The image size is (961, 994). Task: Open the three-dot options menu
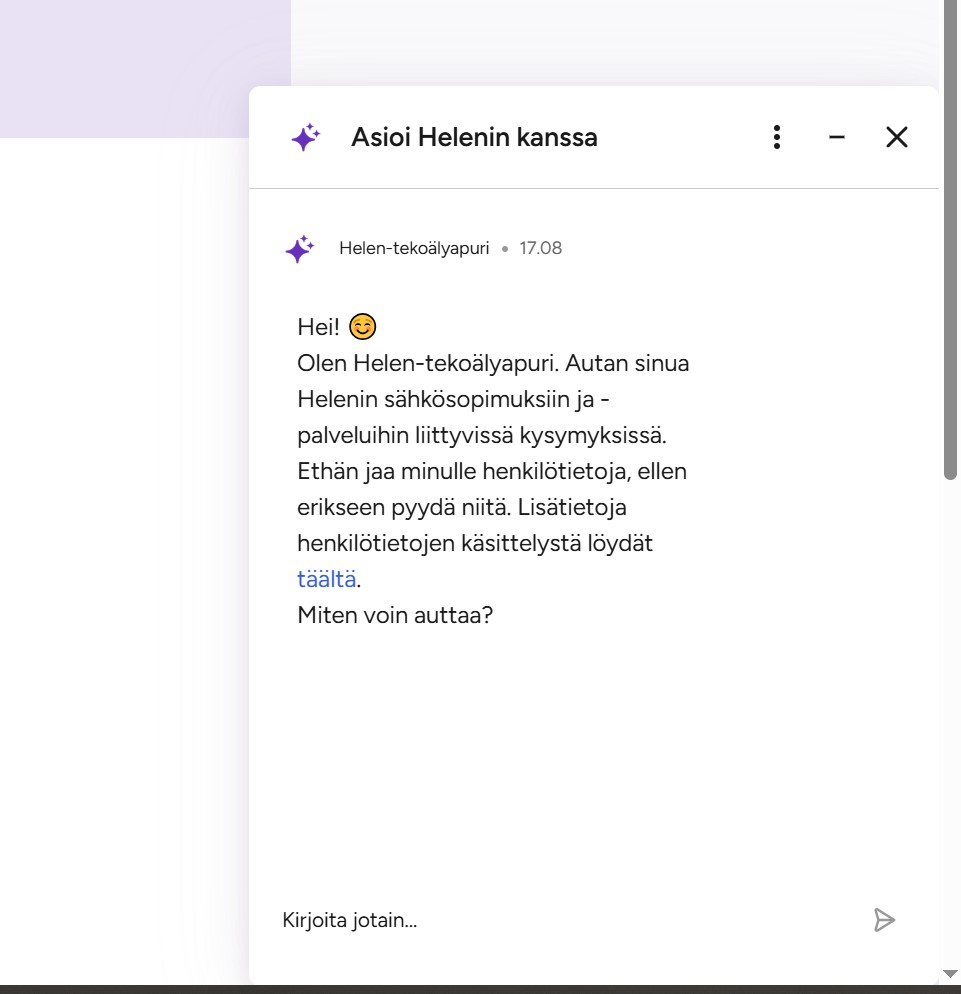click(x=776, y=137)
